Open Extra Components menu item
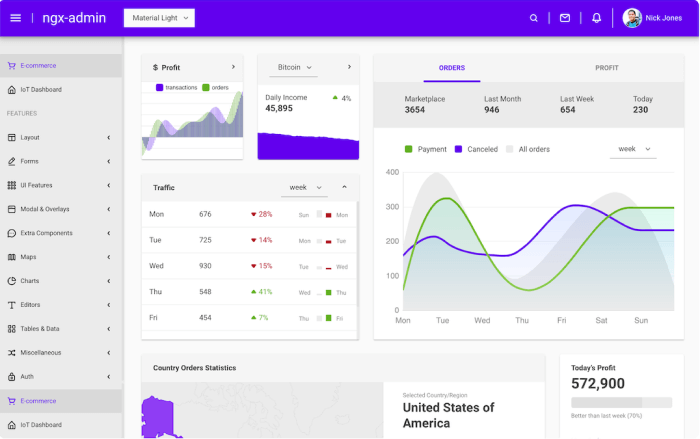 (x=61, y=233)
